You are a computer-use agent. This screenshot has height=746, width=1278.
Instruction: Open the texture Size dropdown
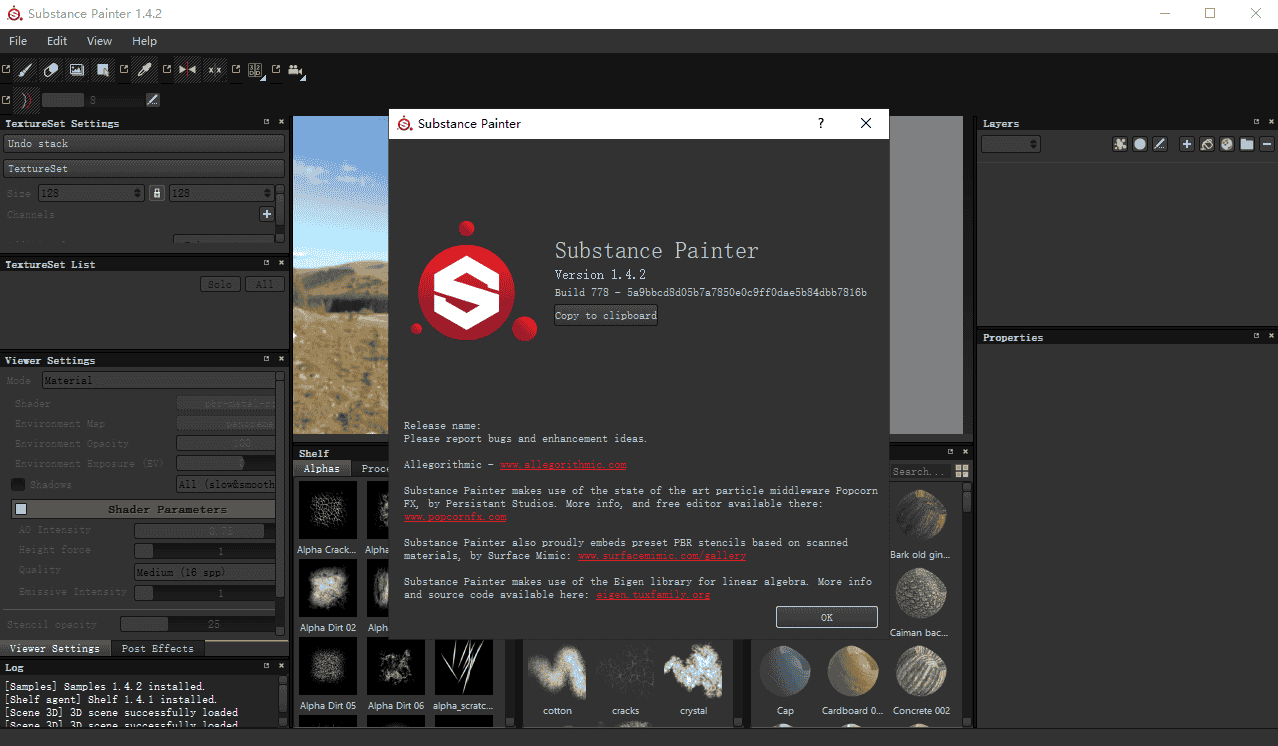pos(90,192)
